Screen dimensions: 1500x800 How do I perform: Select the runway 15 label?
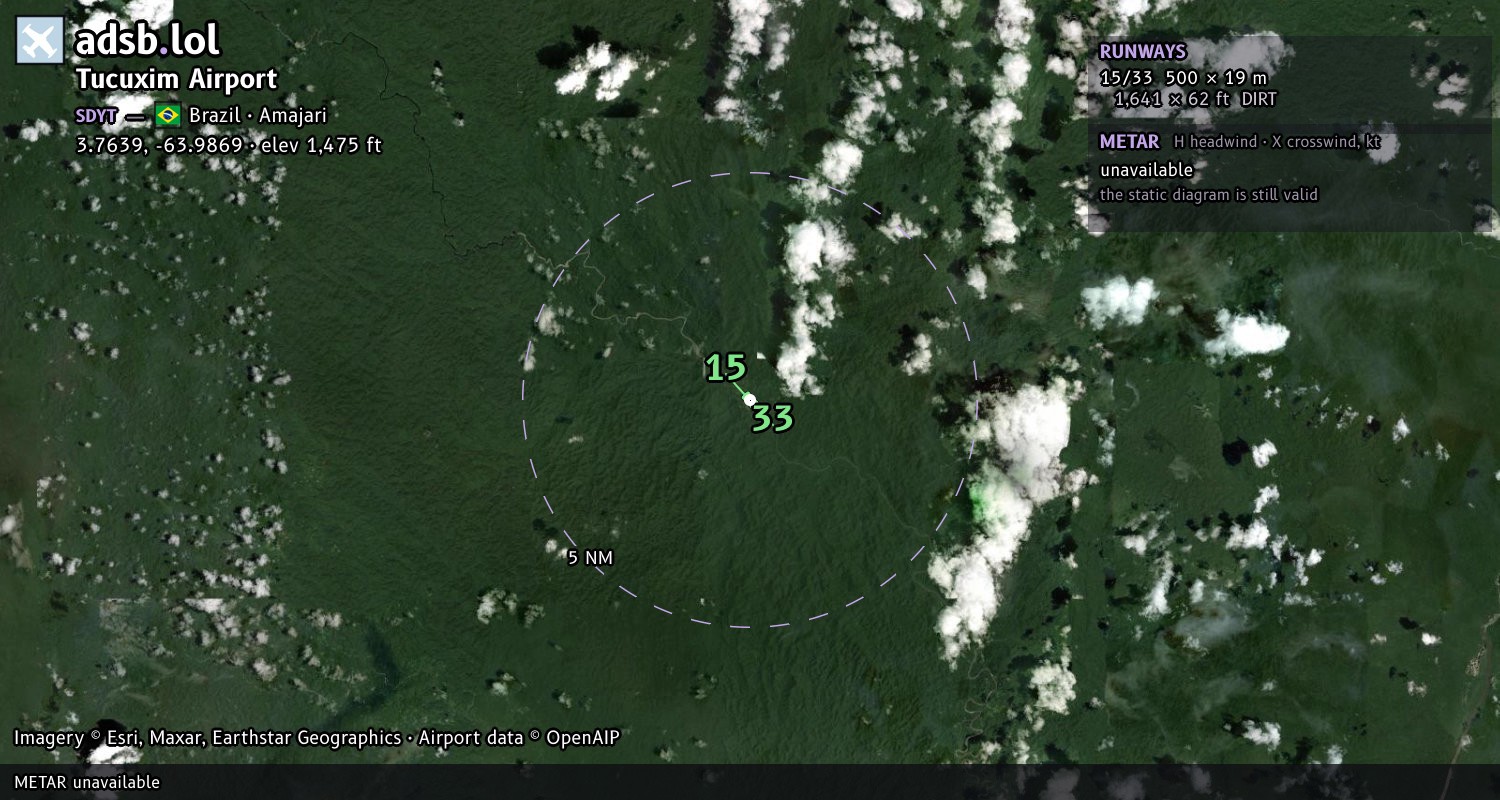[x=726, y=368]
